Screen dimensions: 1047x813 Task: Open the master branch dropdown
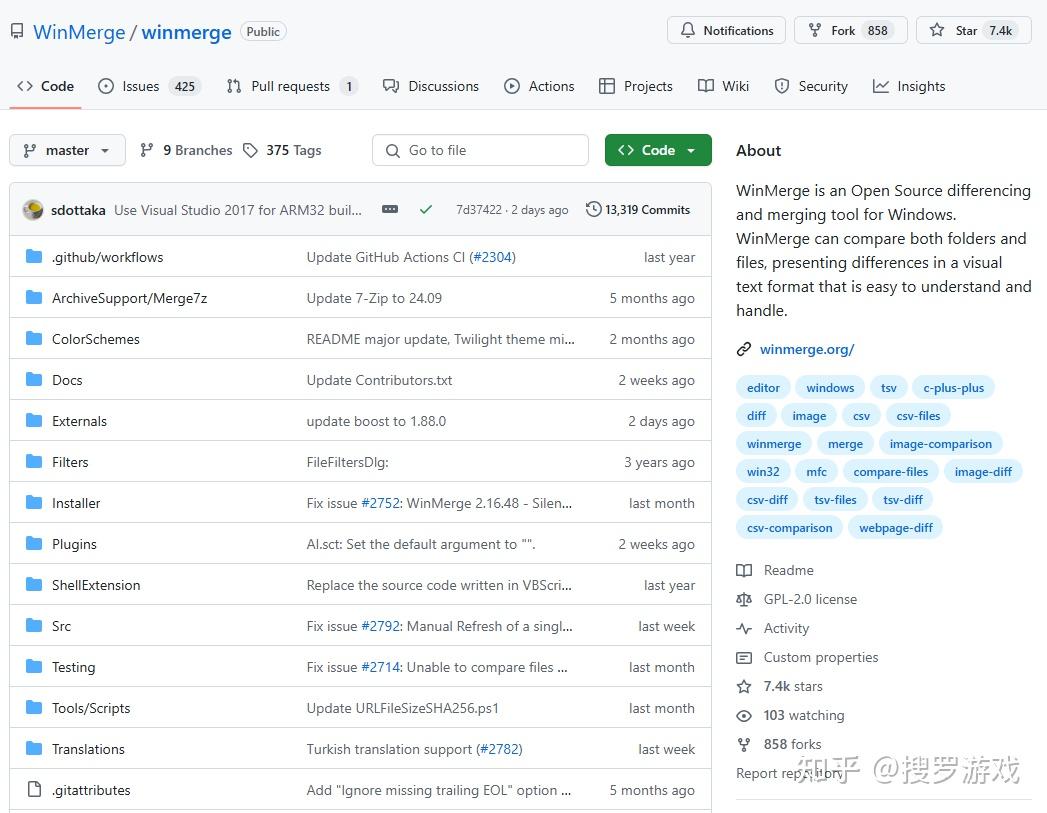point(67,150)
